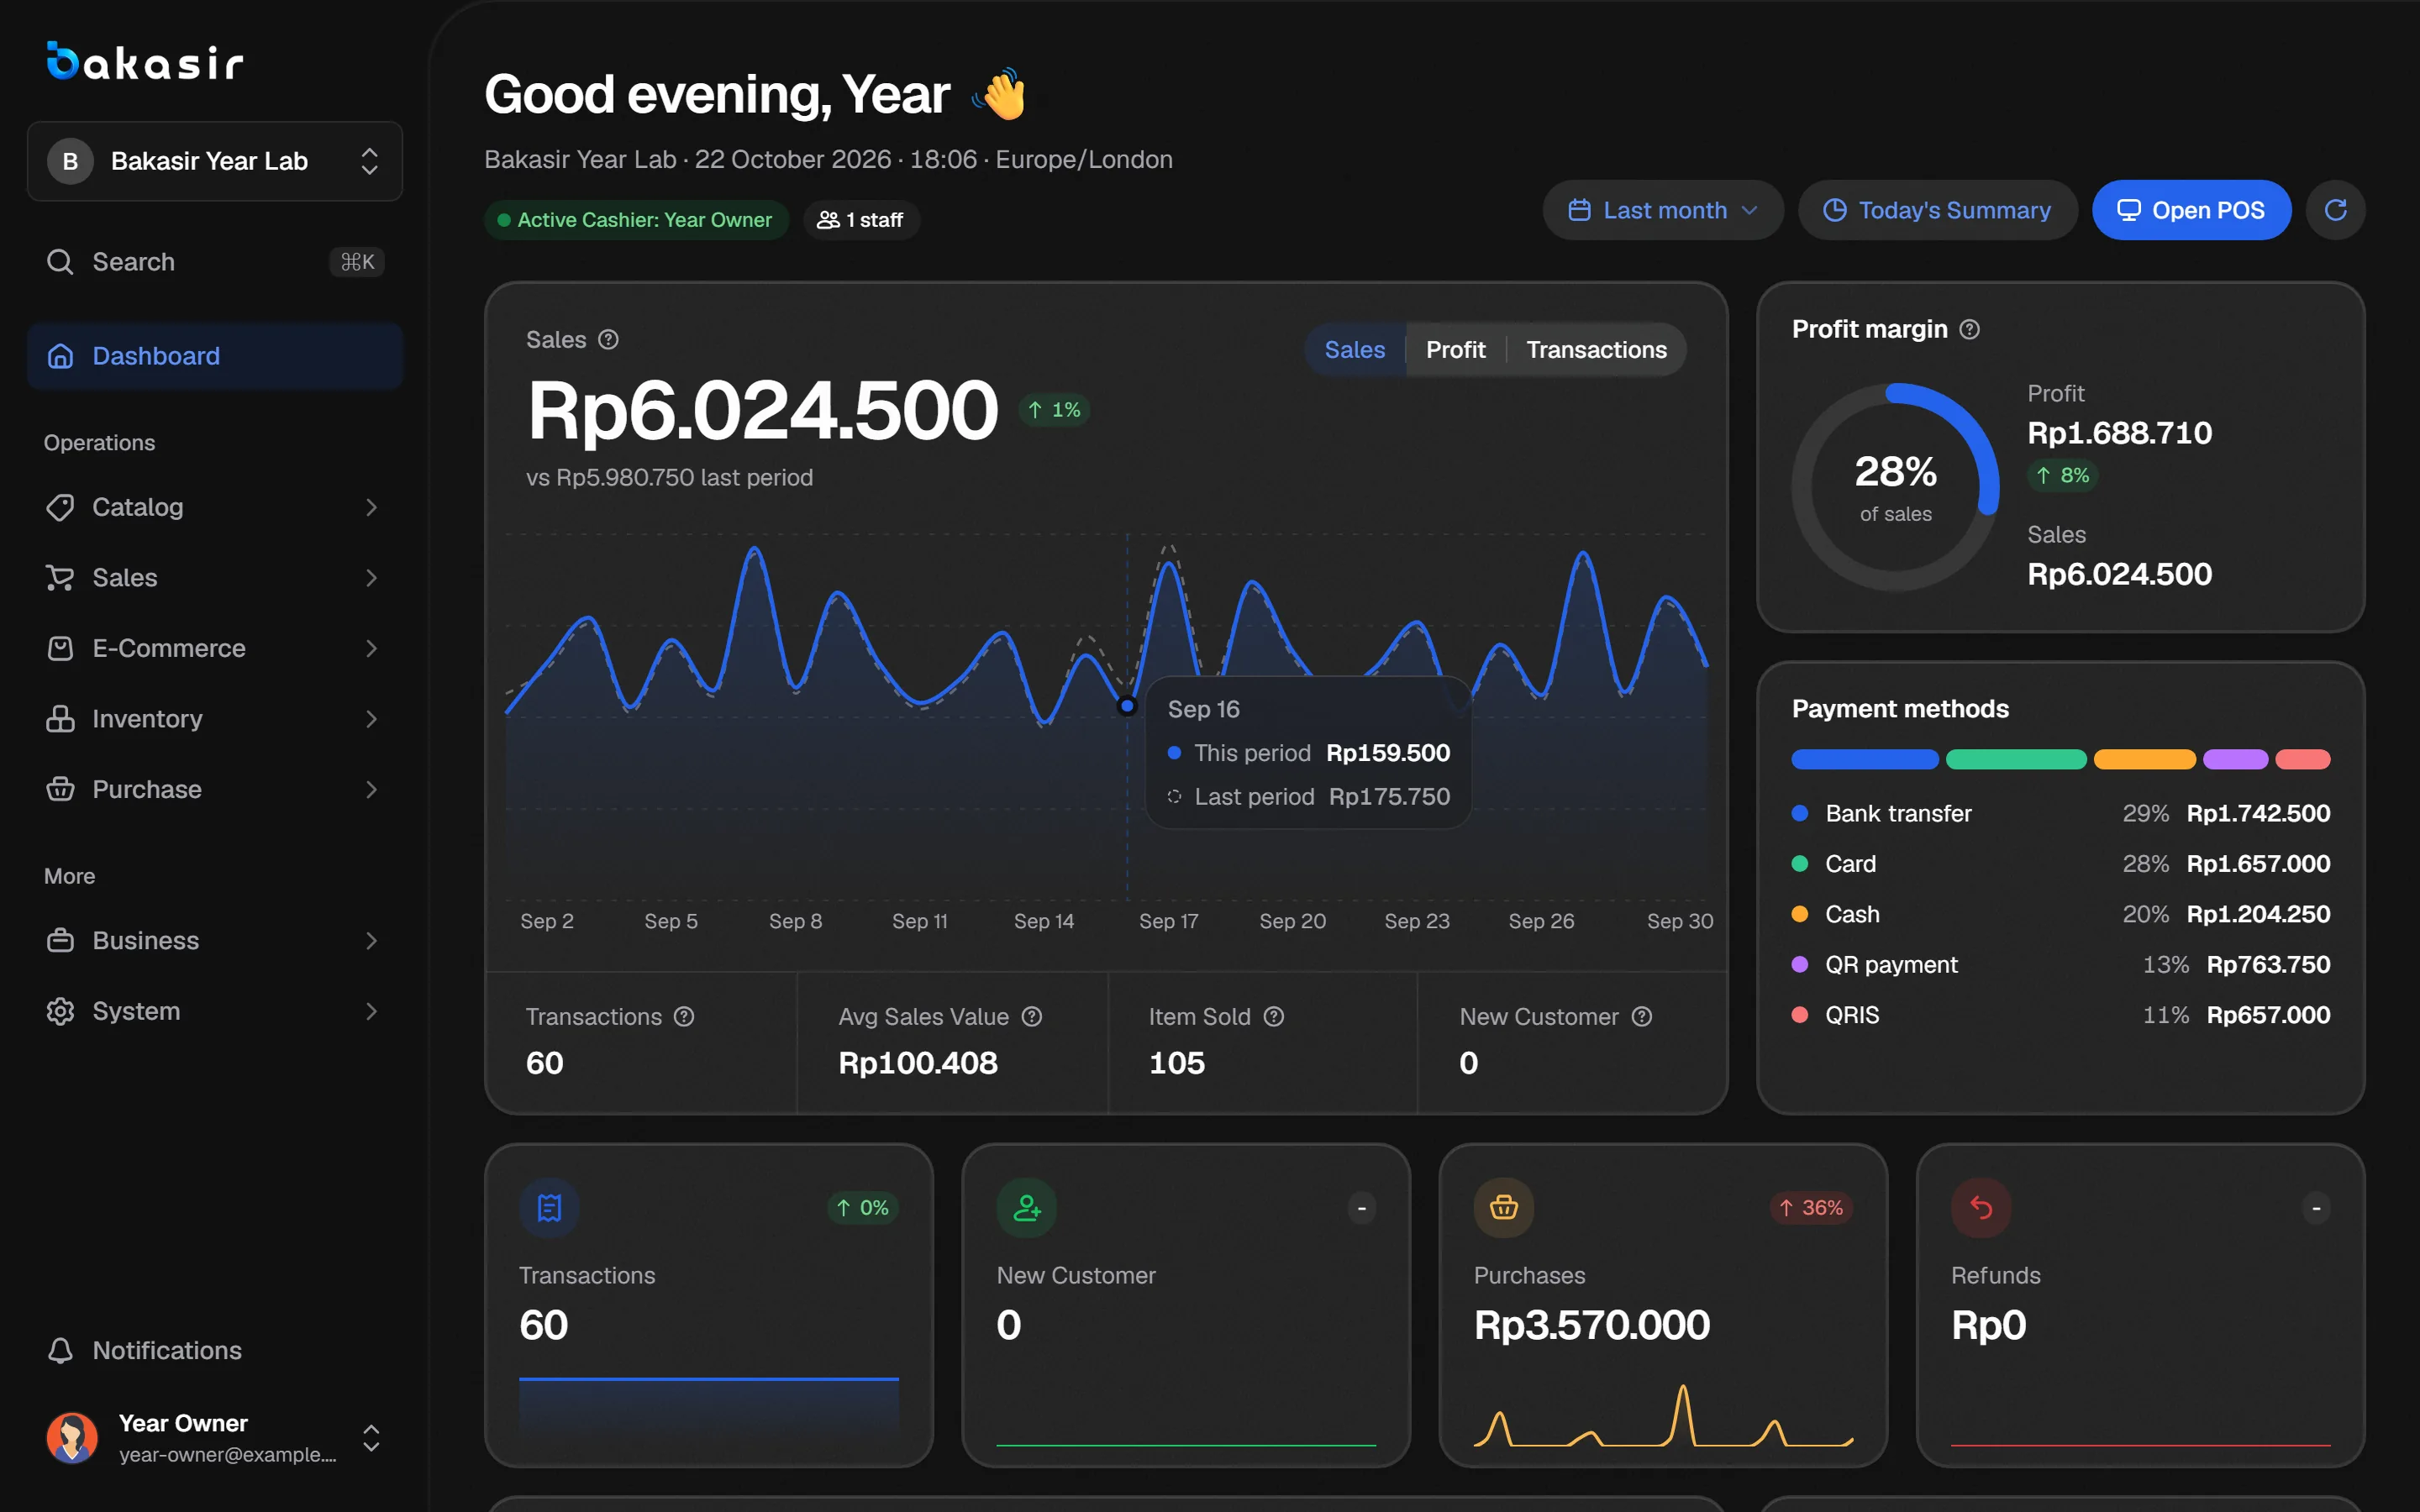Click the basket icon on Purchases card
This screenshot has height=1512, width=2420.
[x=1504, y=1208]
